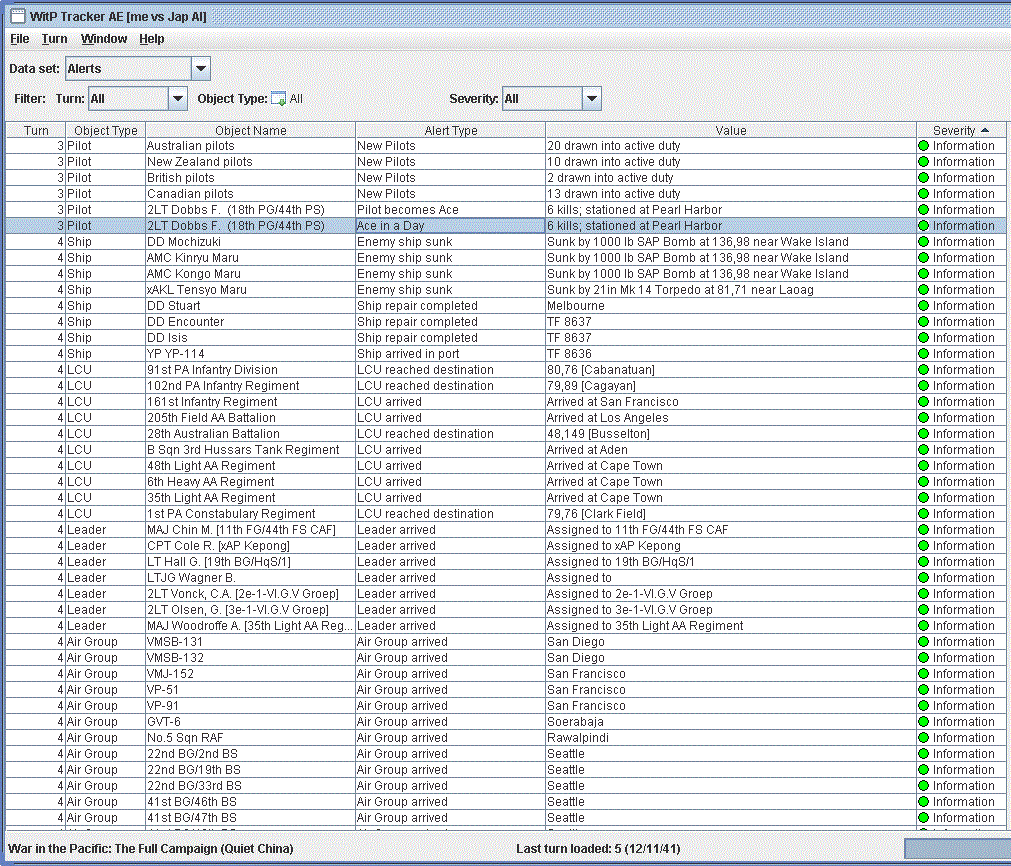
Task: Click green severity icon for MAJ Chin M. row
Action: (x=923, y=529)
